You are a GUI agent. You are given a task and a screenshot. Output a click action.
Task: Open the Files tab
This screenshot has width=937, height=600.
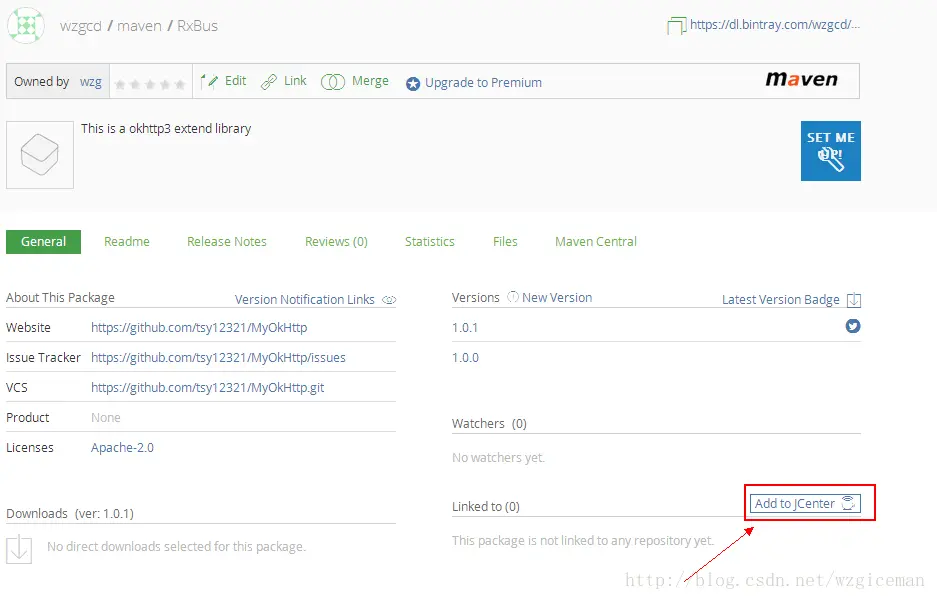505,241
